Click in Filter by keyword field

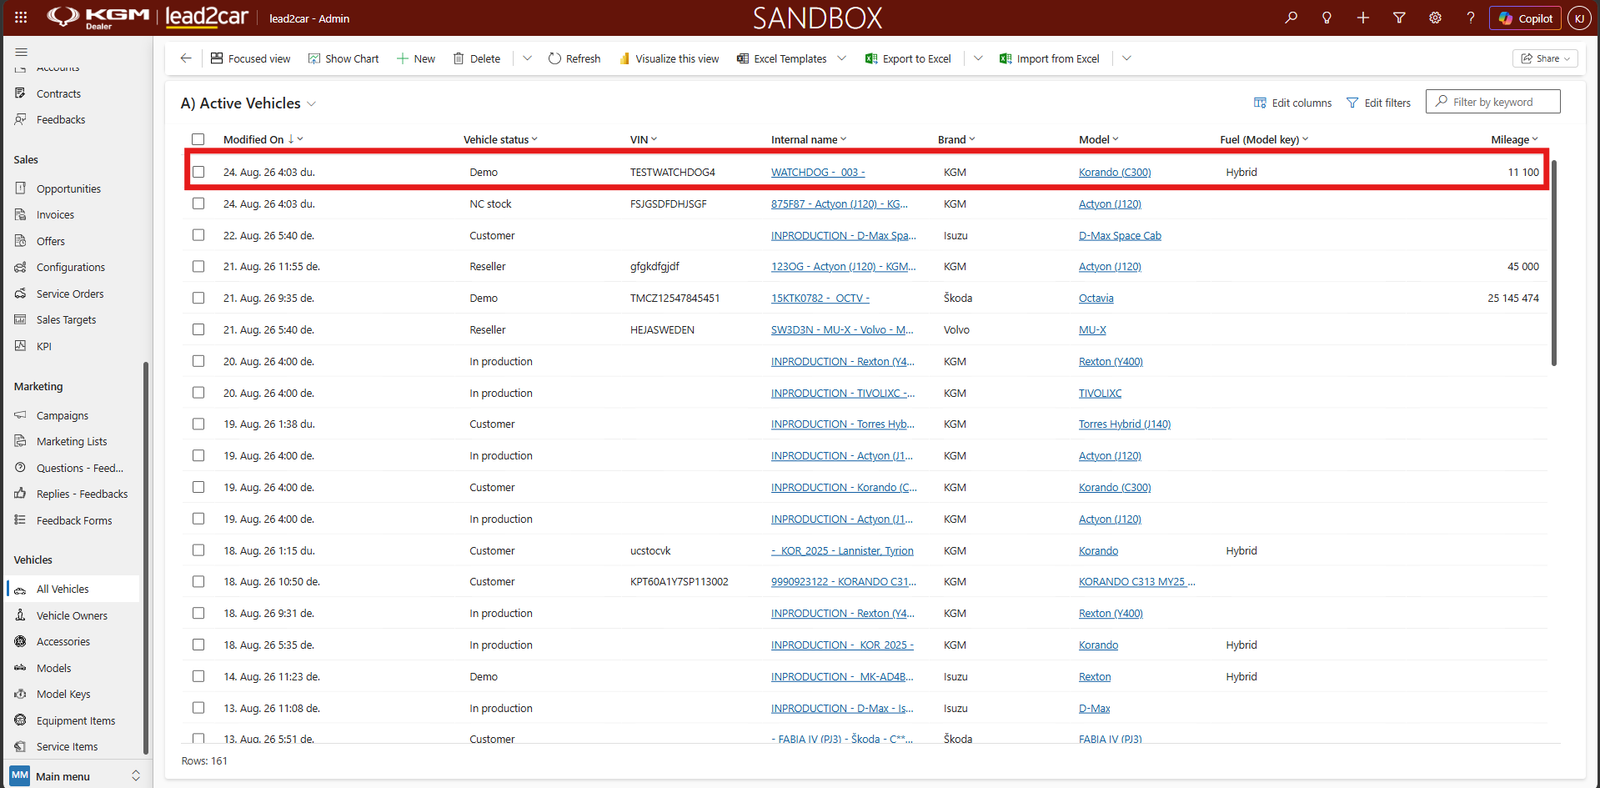pos(1493,102)
